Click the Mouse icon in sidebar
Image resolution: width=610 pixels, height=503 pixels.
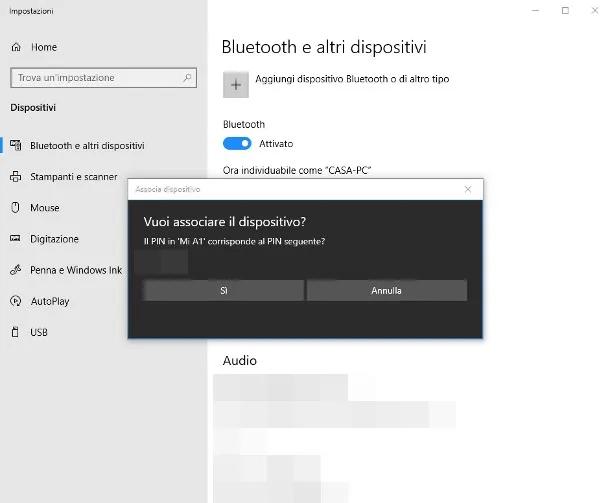click(x=15, y=207)
